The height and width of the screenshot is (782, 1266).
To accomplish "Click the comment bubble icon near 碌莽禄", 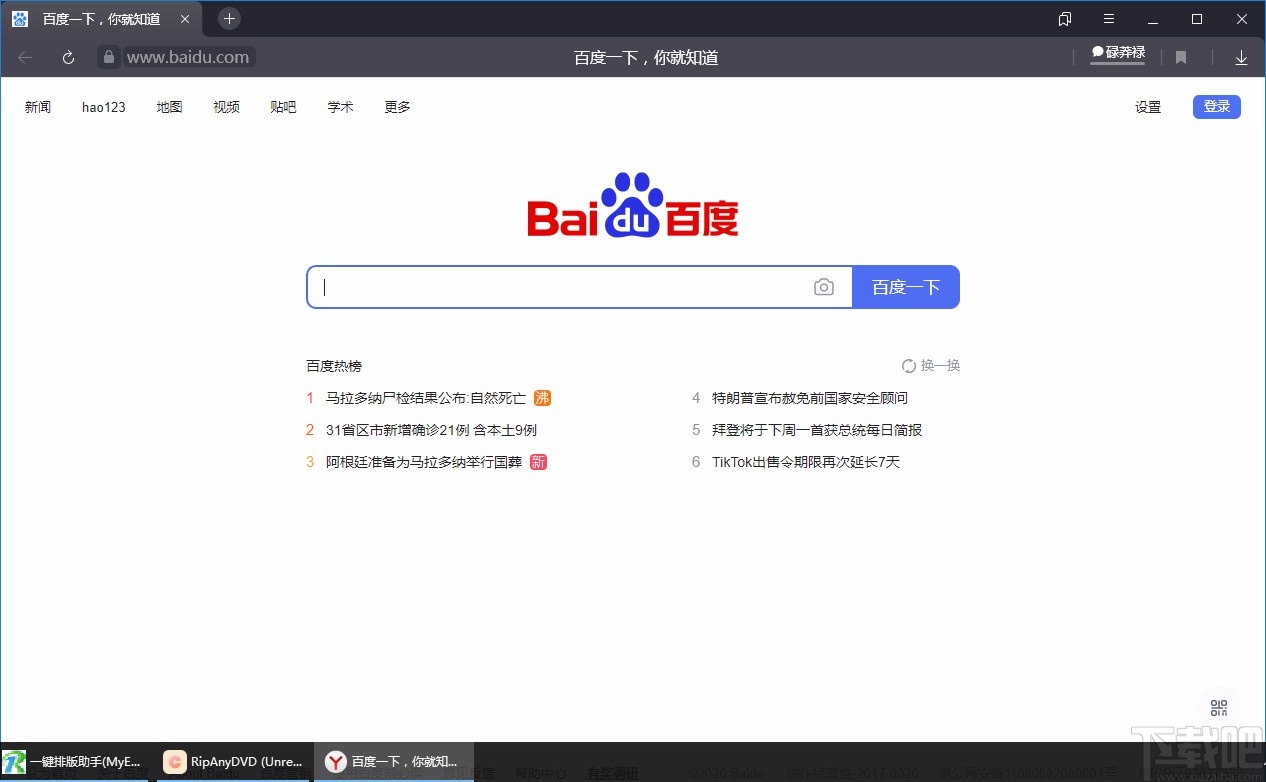I will [x=1098, y=52].
